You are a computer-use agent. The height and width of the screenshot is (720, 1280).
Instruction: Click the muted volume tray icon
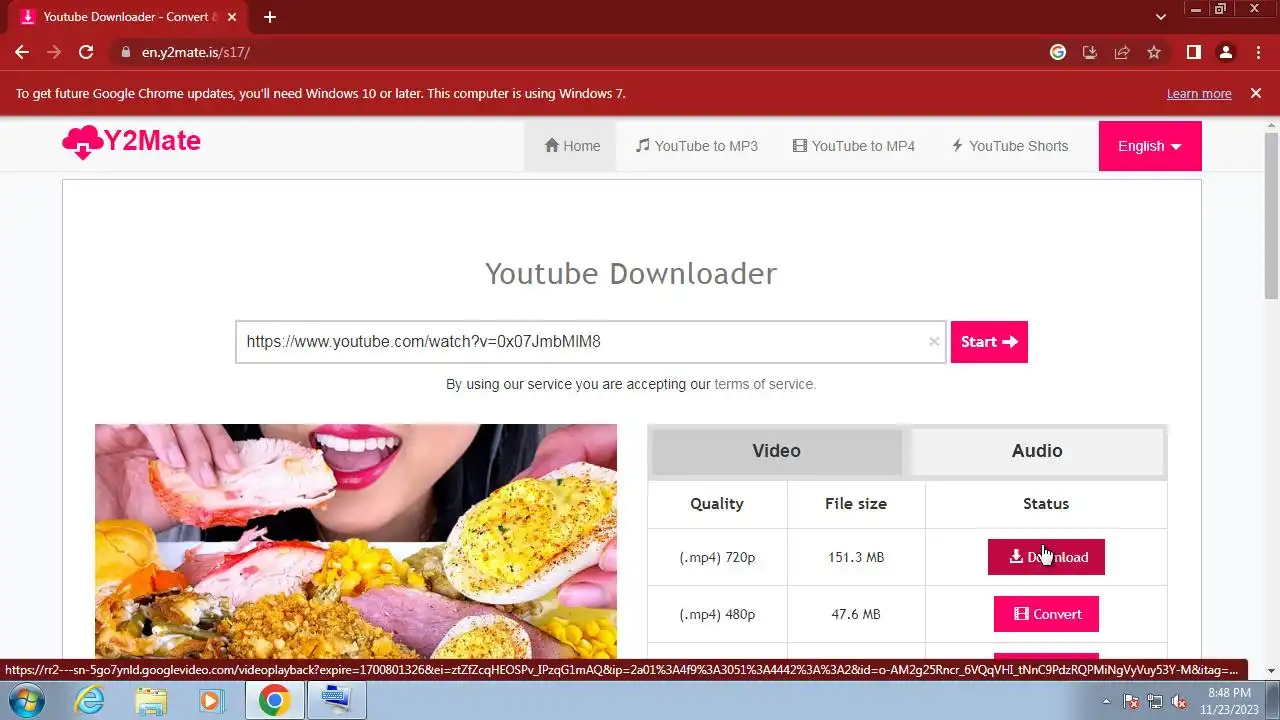pos(1179,701)
